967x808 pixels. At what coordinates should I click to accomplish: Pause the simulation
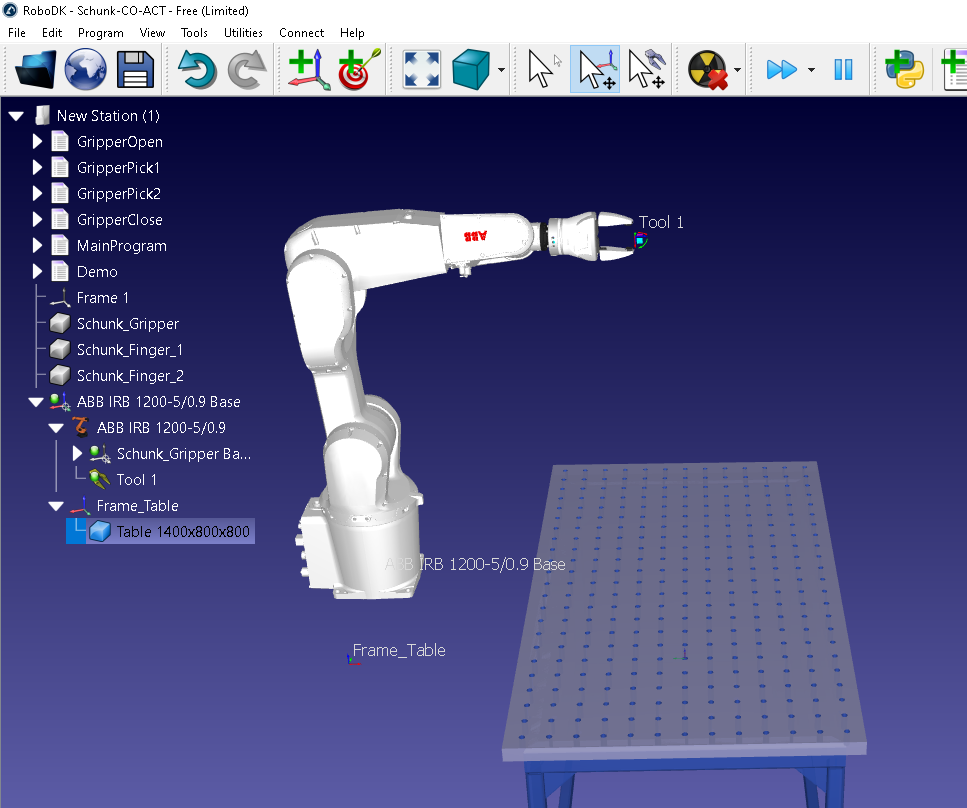coord(843,69)
